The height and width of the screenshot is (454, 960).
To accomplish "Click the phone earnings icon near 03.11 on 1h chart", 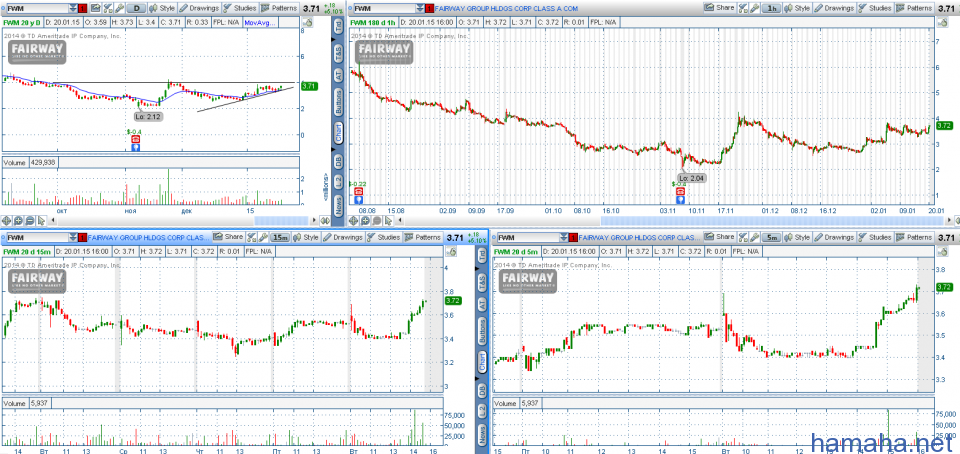I will point(680,190).
